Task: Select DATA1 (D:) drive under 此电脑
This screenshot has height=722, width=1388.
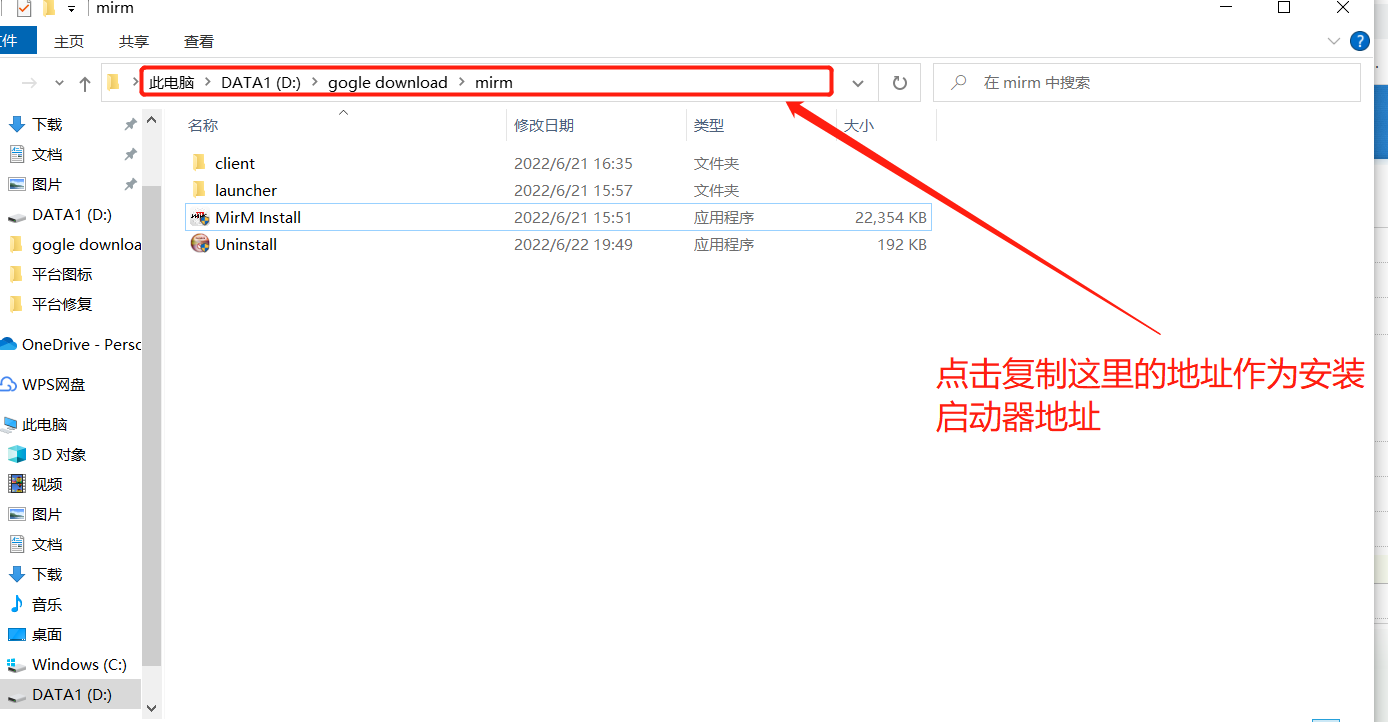Action: [71, 694]
